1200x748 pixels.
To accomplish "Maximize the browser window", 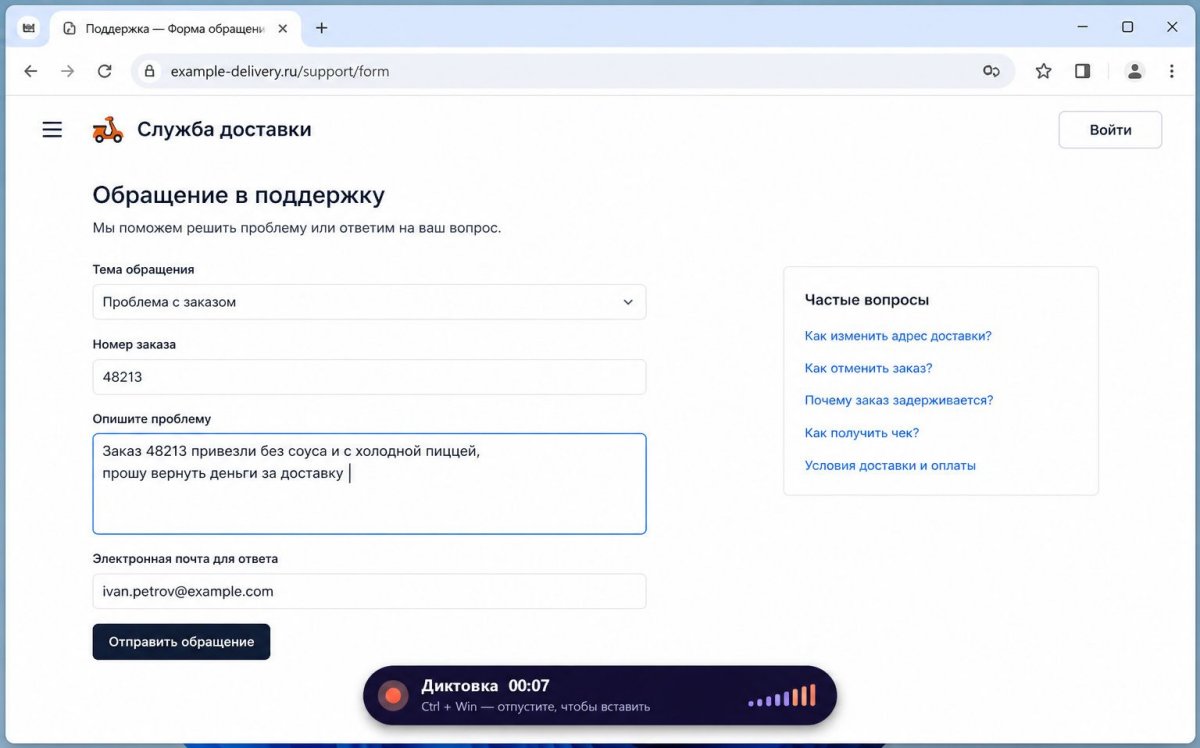I will pos(1127,28).
